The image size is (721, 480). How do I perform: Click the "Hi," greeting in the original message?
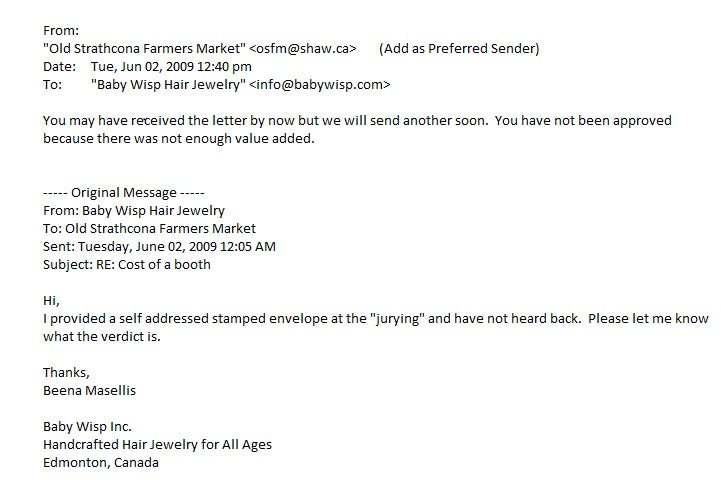tap(51, 300)
